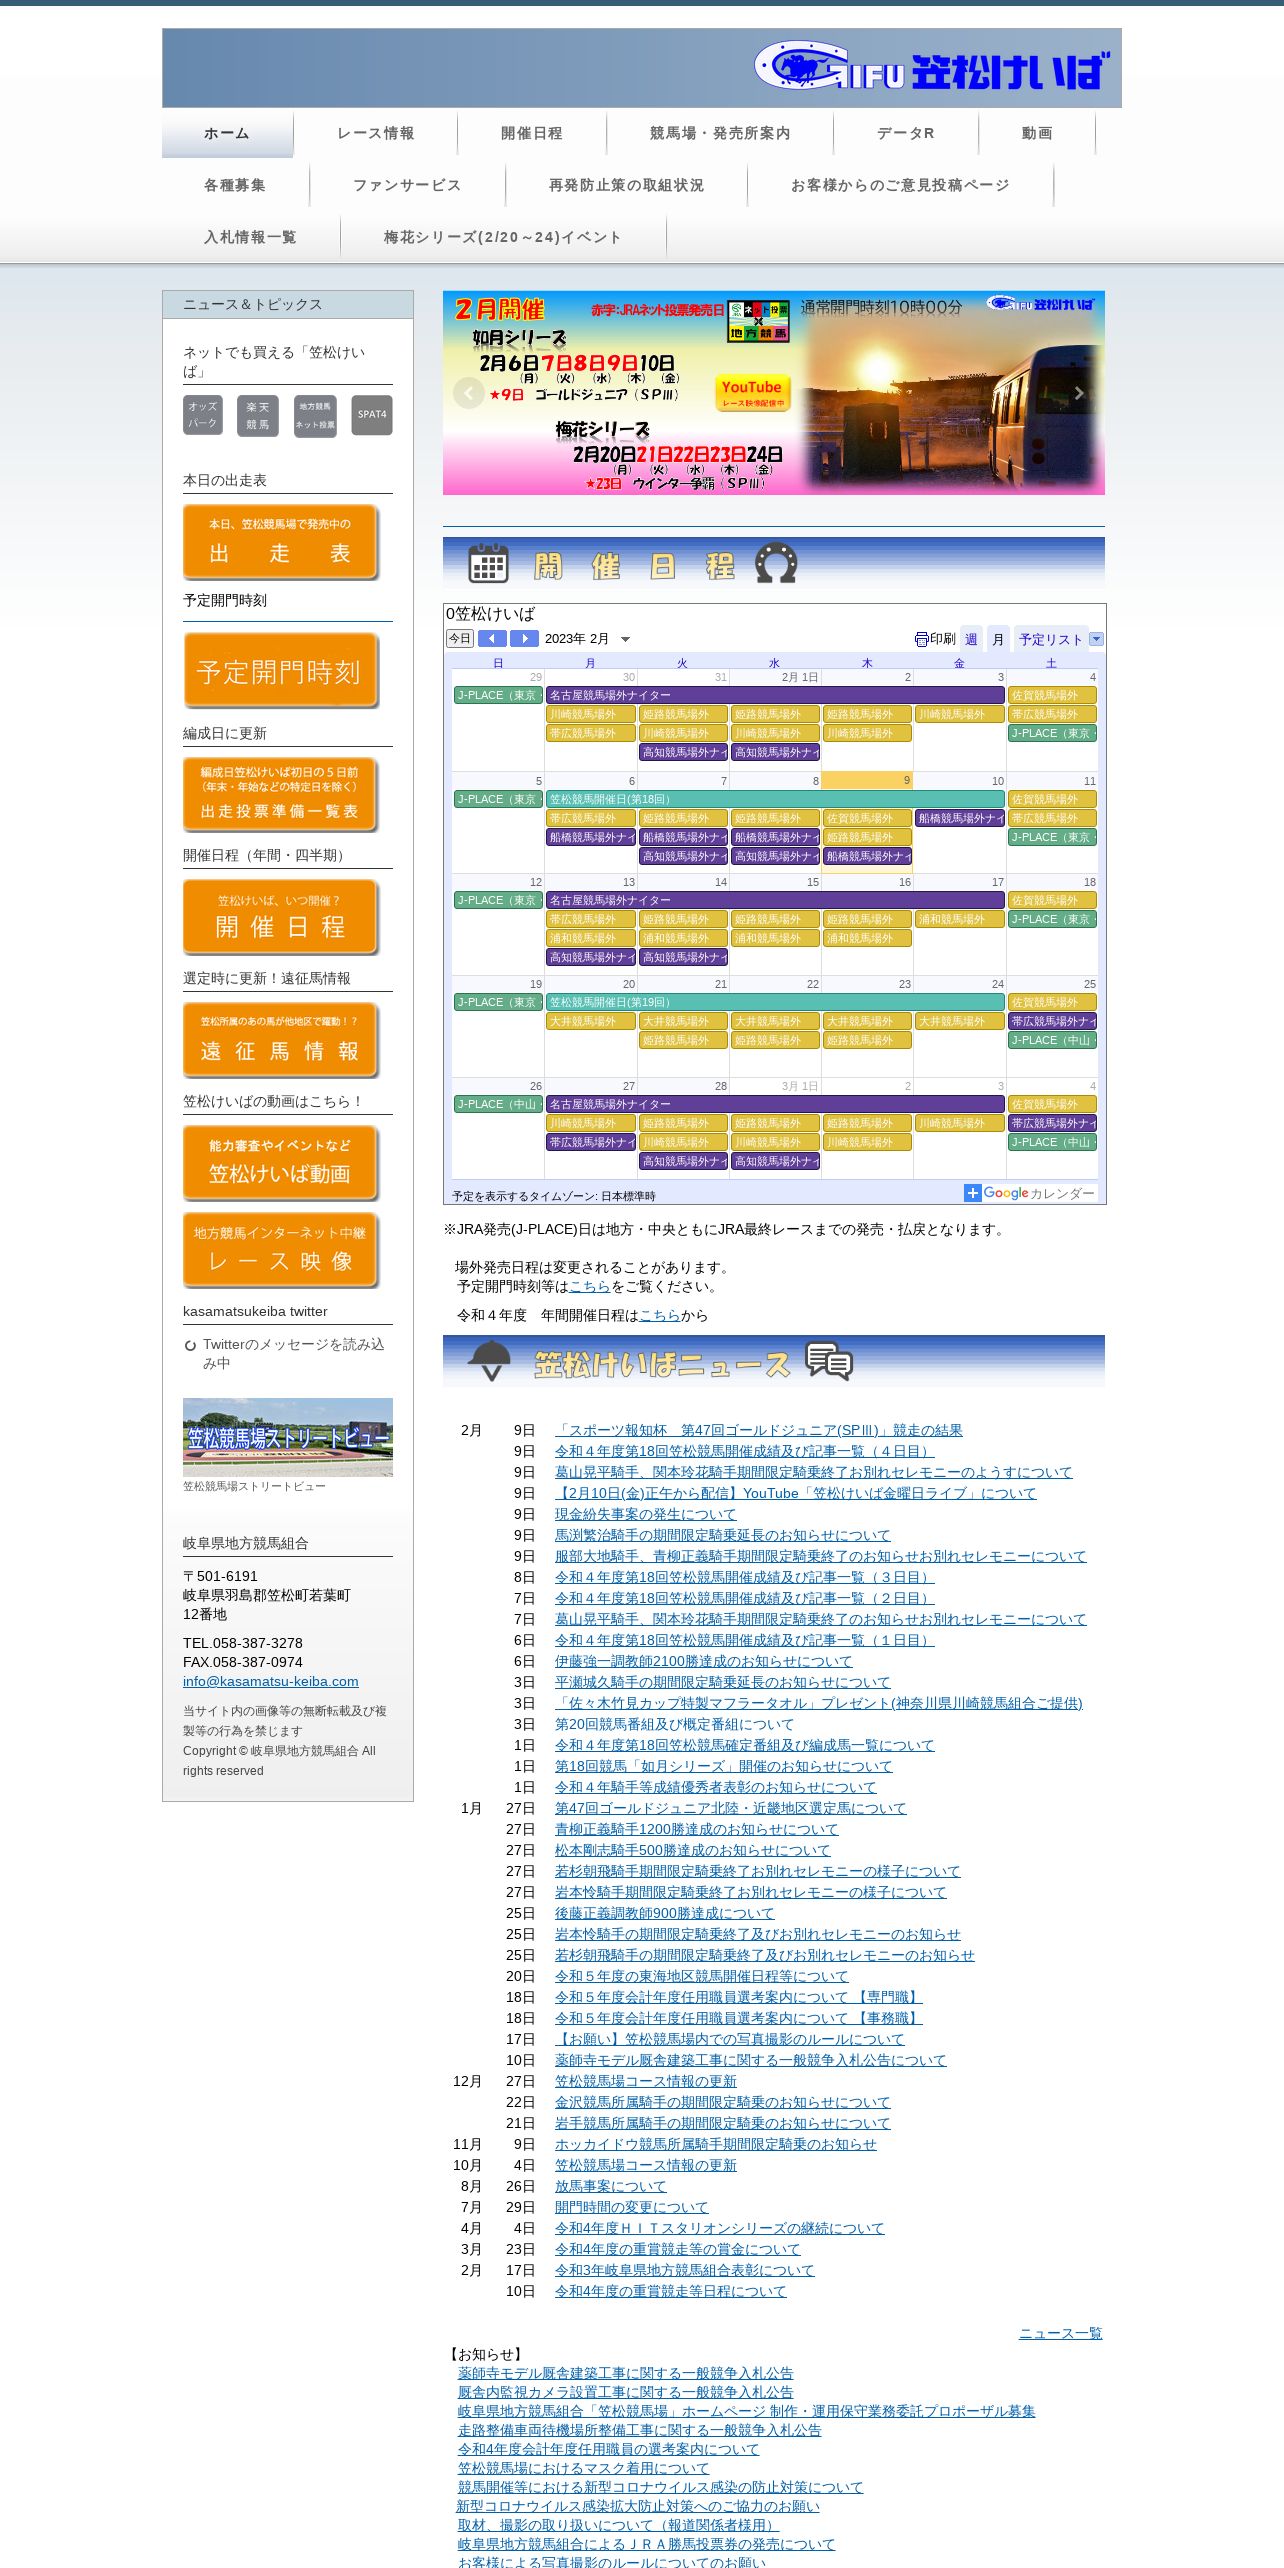The width and height of the screenshot is (1284, 2568).
Task: Open the 遠征馬情報 button
Action: click(x=280, y=1040)
